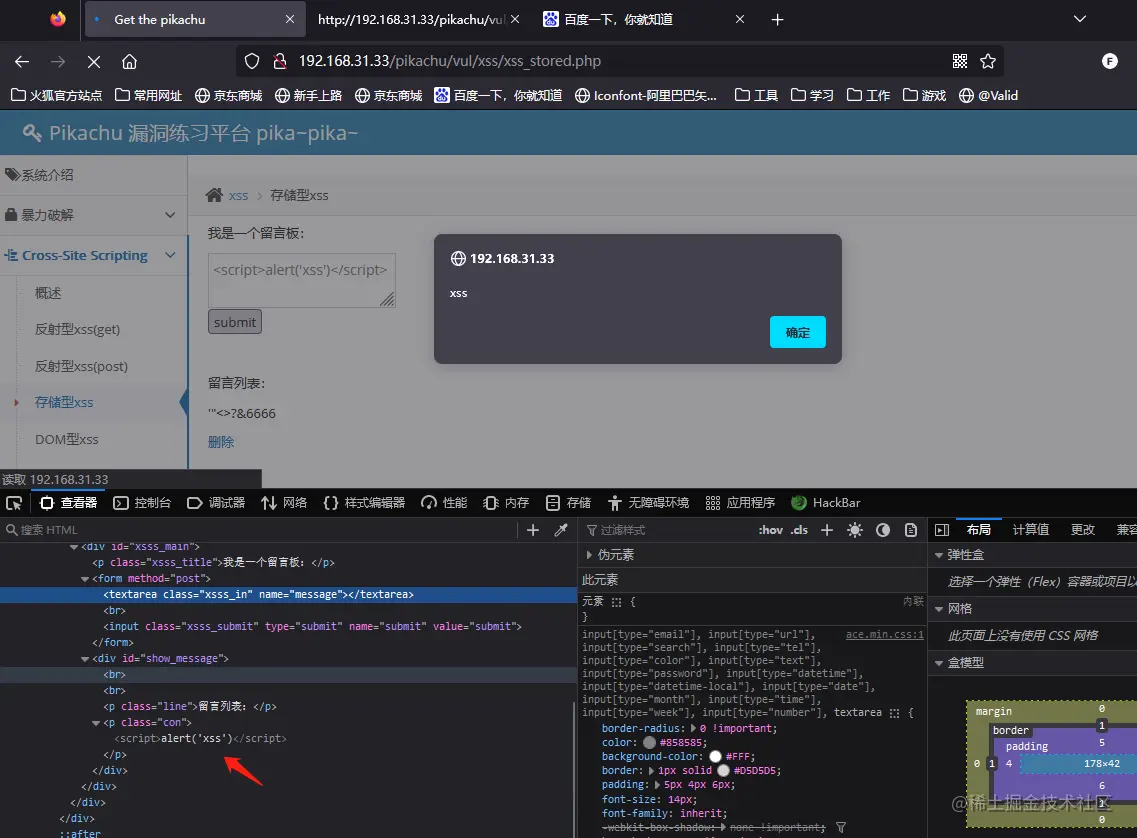Collapse the form method=post node
The height and width of the screenshot is (838, 1137).
(85, 579)
